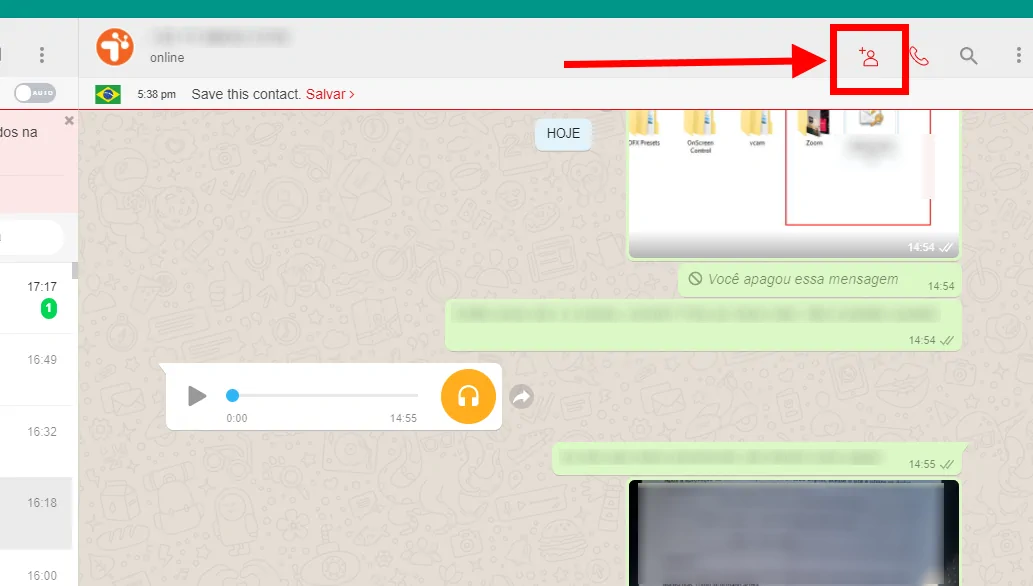Click the blurred green message sent at 14:55
The width and height of the screenshot is (1033, 586).
click(x=757, y=458)
